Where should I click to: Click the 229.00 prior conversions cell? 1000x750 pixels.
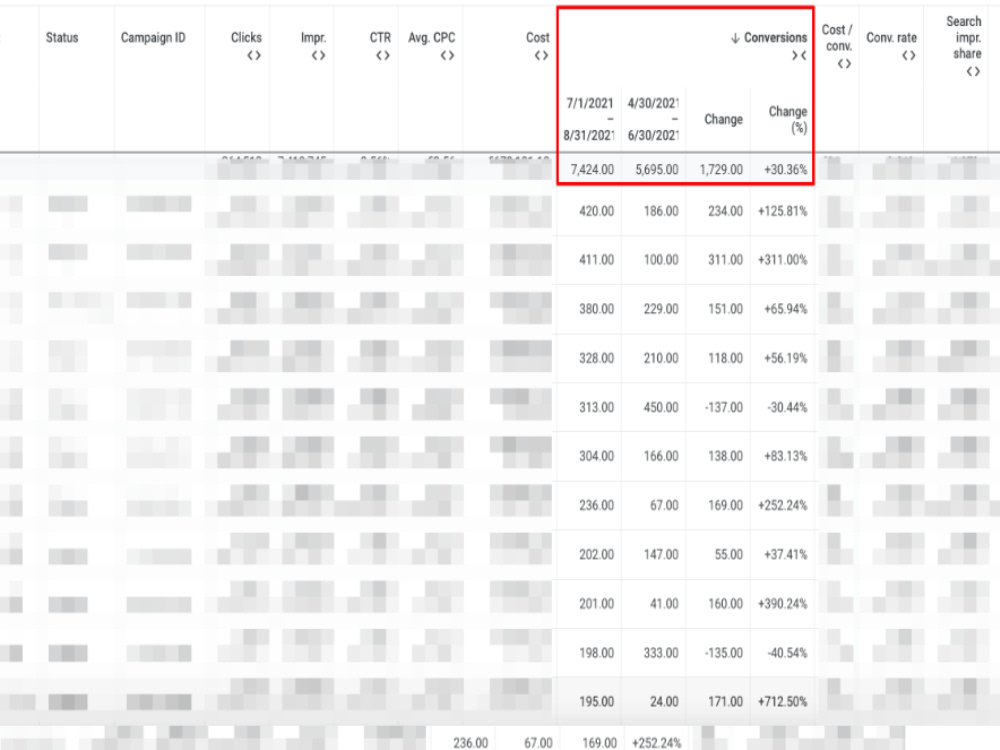[x=661, y=309]
